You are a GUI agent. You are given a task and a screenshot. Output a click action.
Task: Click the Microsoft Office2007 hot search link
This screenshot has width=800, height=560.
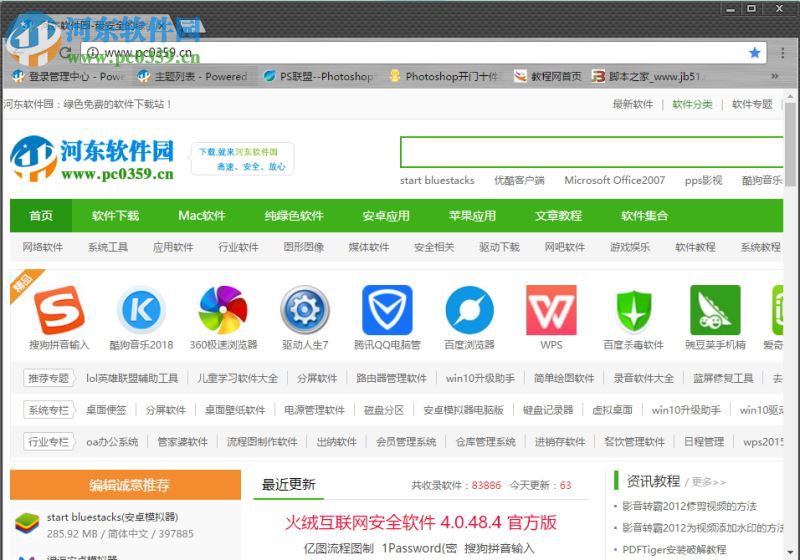pyautogui.click(x=614, y=180)
